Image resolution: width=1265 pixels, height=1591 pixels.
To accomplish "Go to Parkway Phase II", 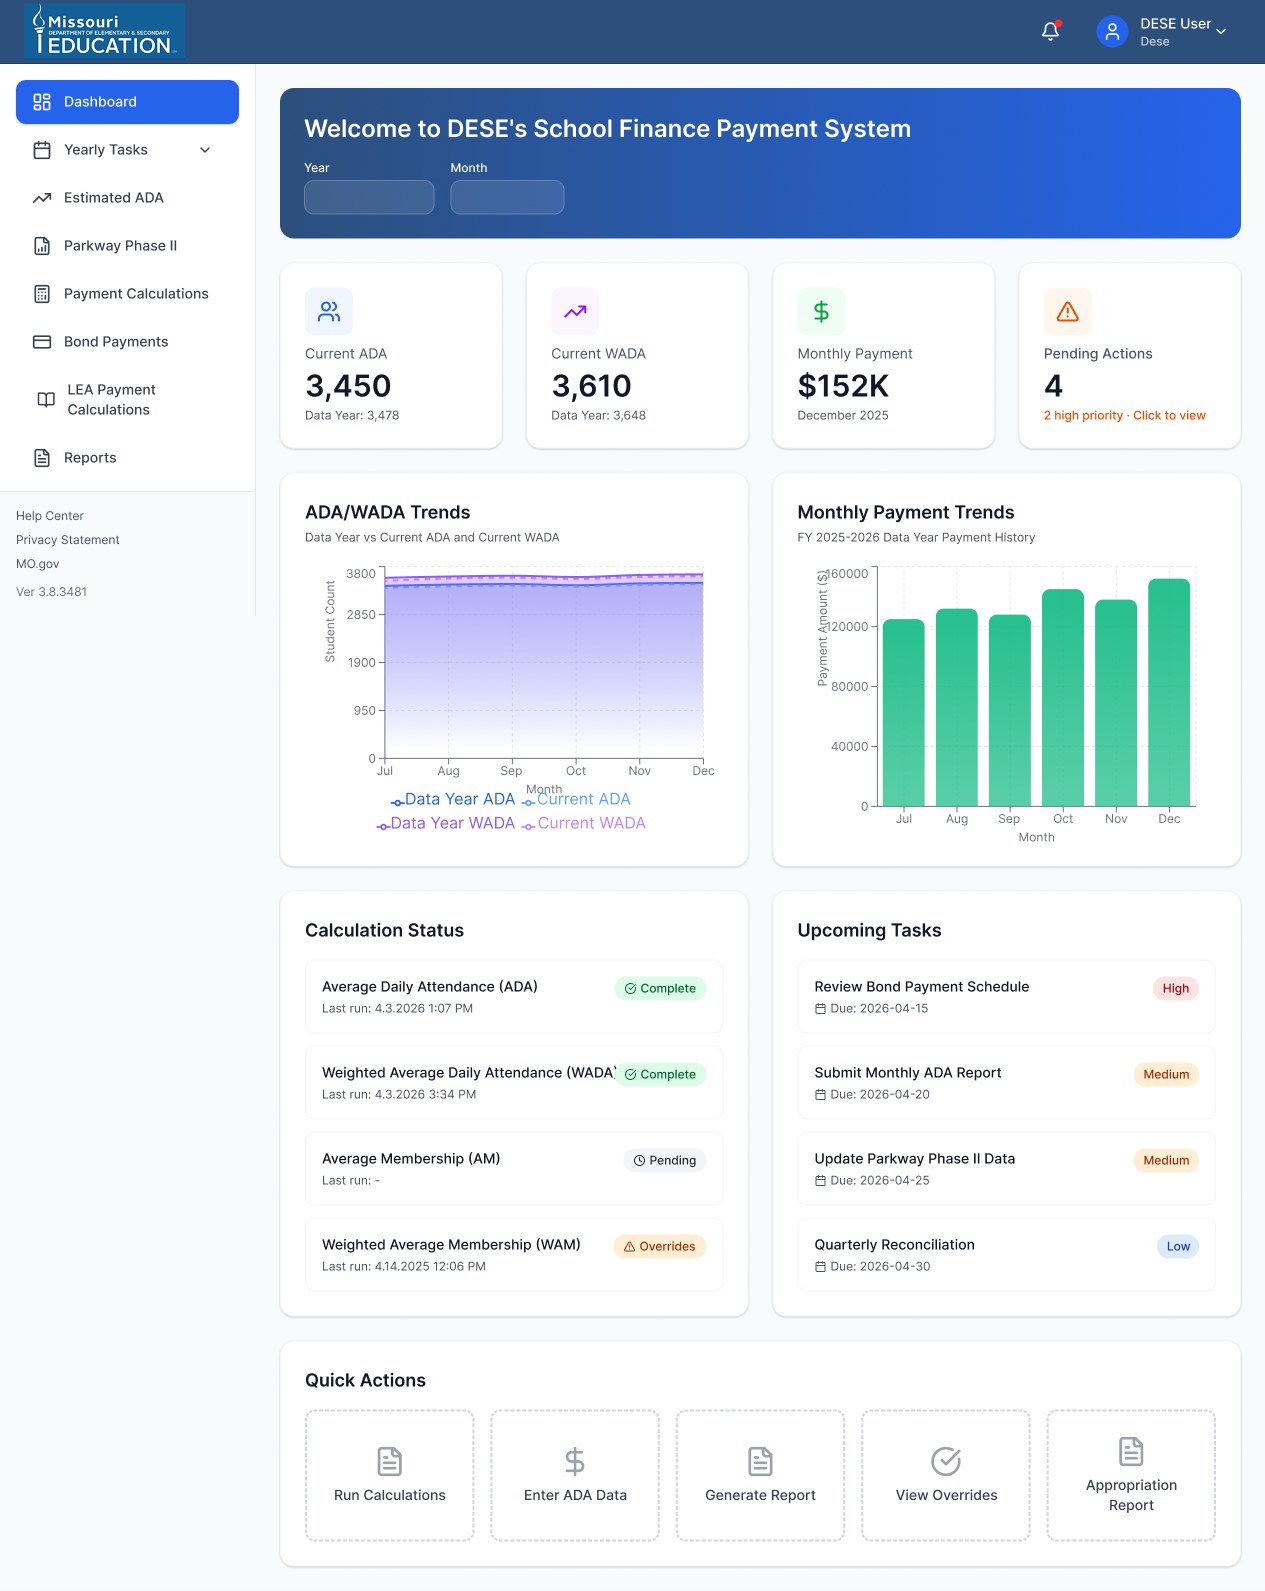I will (x=127, y=246).
